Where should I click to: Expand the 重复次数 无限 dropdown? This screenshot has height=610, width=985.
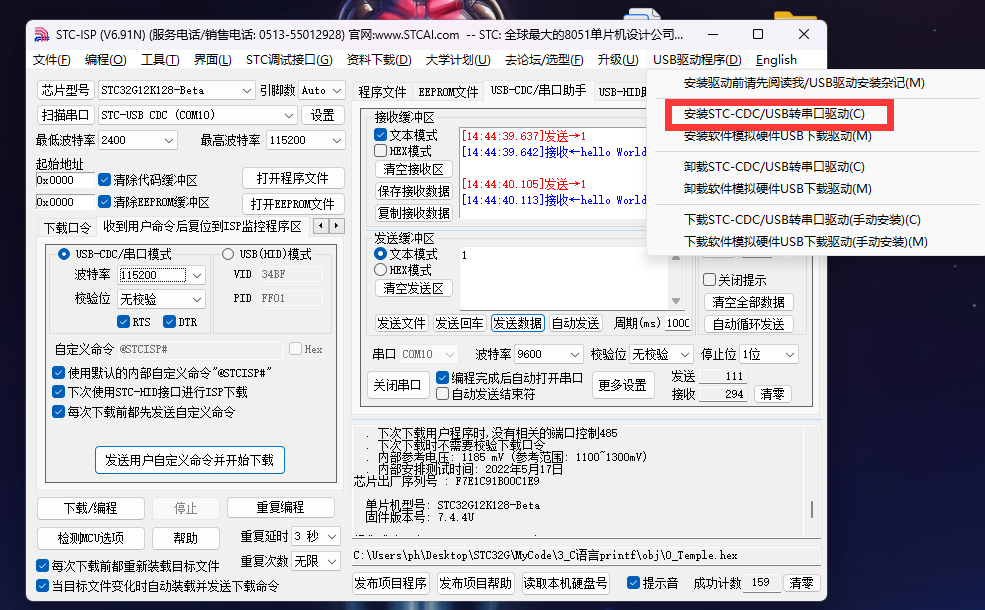click(x=332, y=561)
